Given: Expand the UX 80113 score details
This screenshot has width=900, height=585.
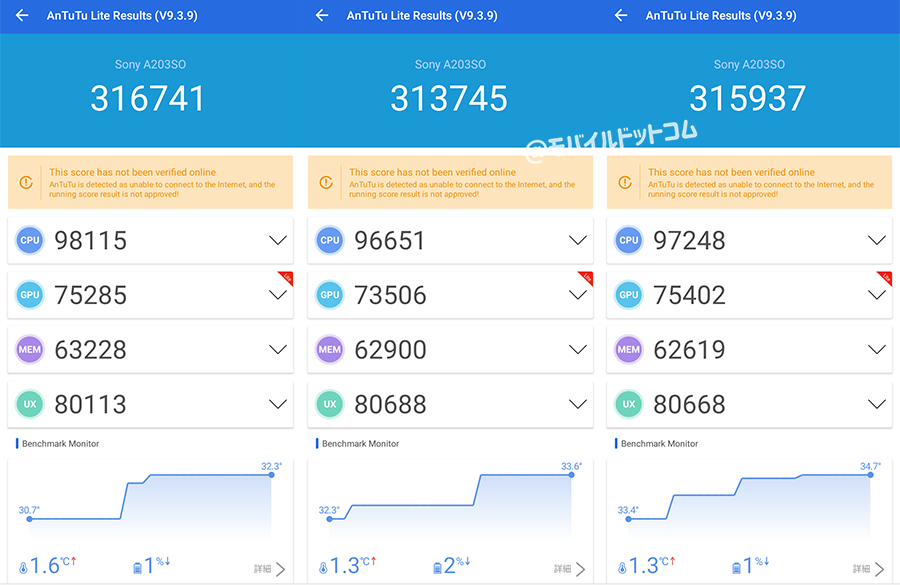Looking at the screenshot, I should coord(278,404).
